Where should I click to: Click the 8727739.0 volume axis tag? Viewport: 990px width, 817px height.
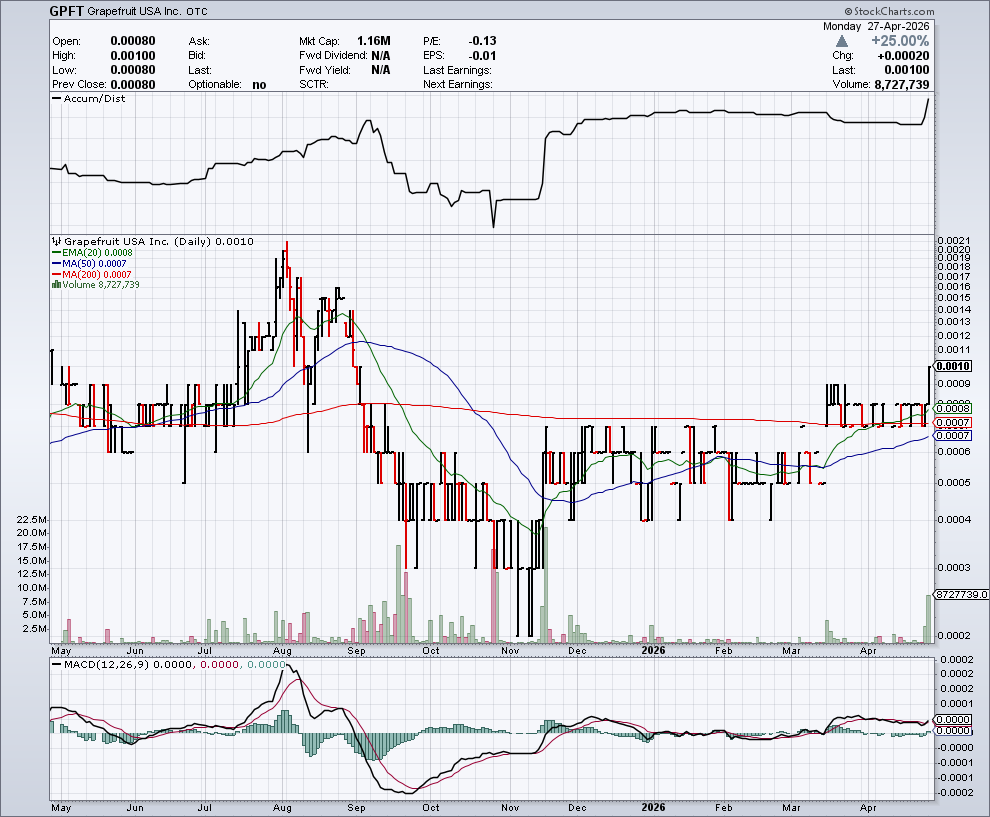click(x=960, y=595)
